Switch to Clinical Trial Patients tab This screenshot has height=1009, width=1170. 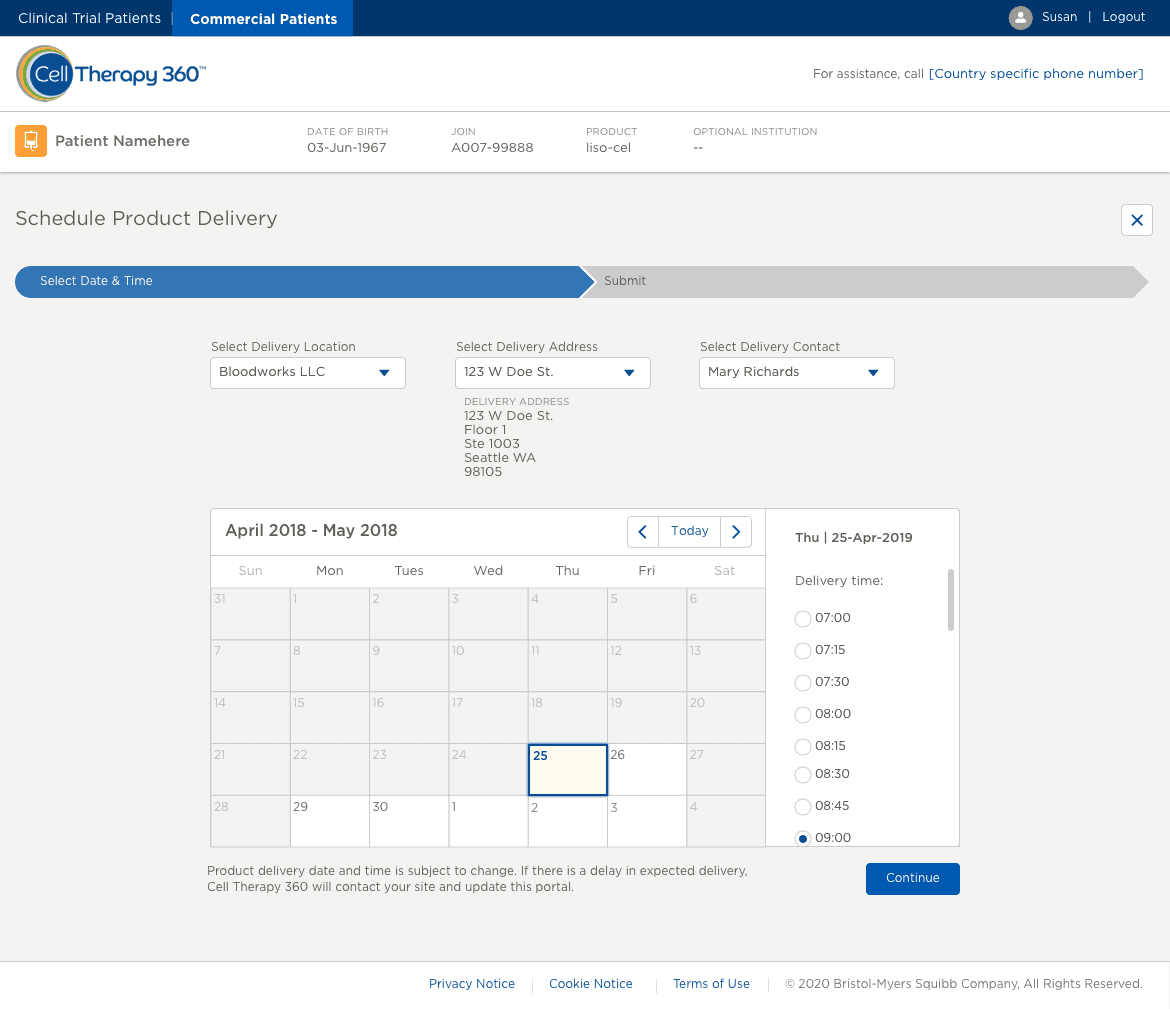90,18
